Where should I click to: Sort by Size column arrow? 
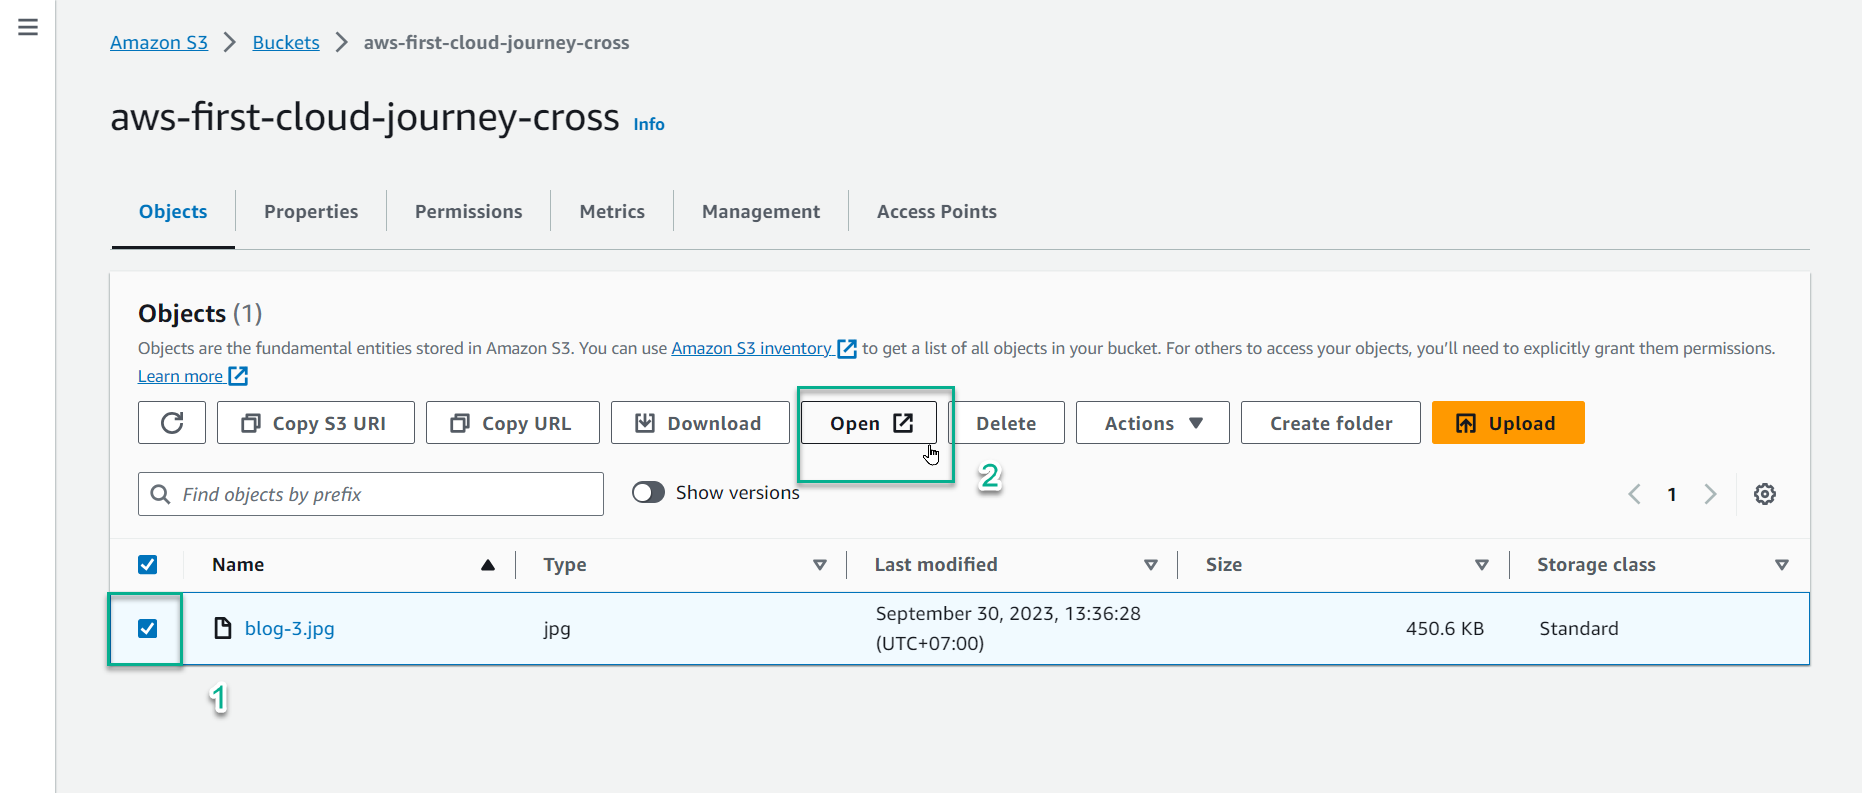point(1482,565)
